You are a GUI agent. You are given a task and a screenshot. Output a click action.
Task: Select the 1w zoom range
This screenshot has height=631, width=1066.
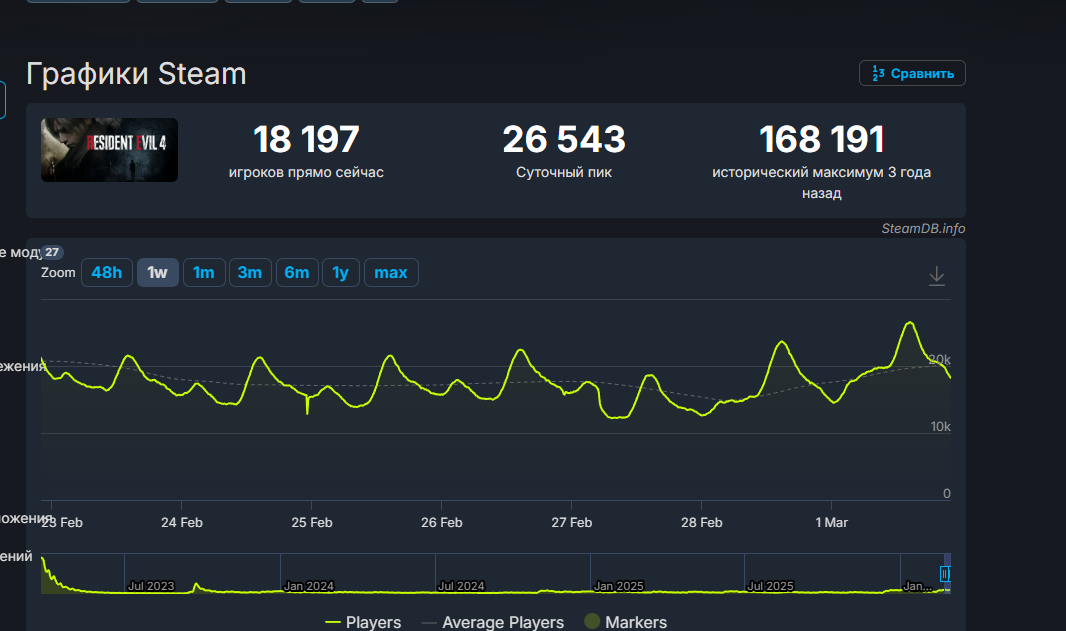coord(158,273)
